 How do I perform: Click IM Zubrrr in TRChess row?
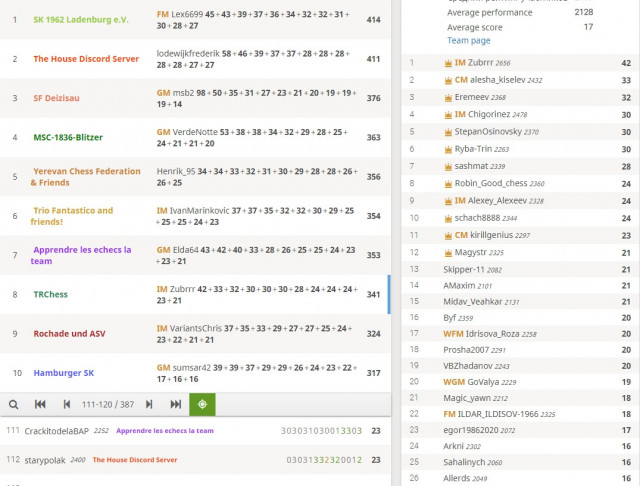(x=176, y=289)
